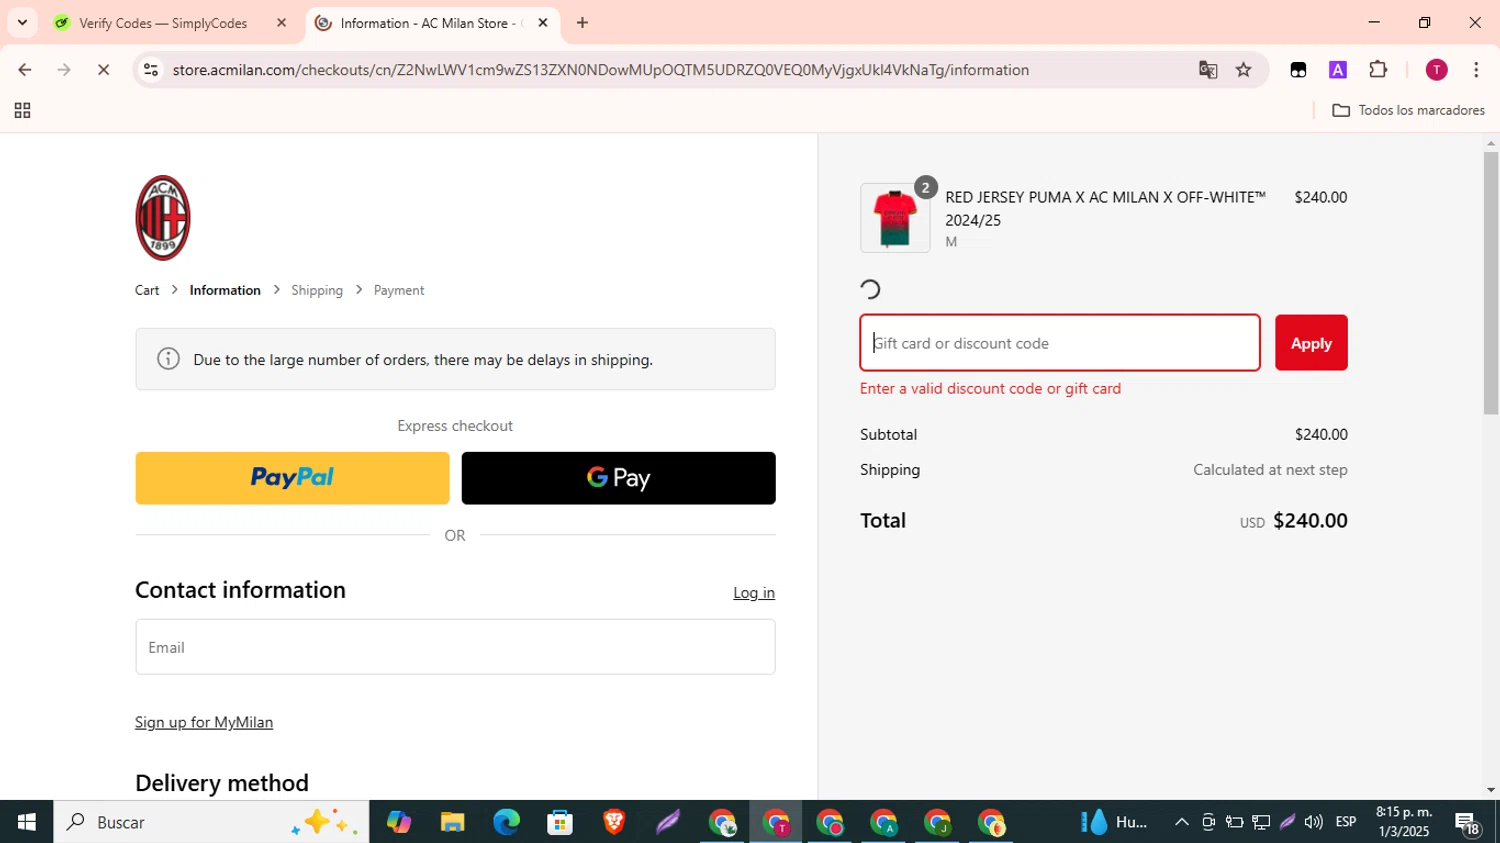Open a new browser tab
Image resolution: width=1500 pixels, height=843 pixels.
[582, 22]
